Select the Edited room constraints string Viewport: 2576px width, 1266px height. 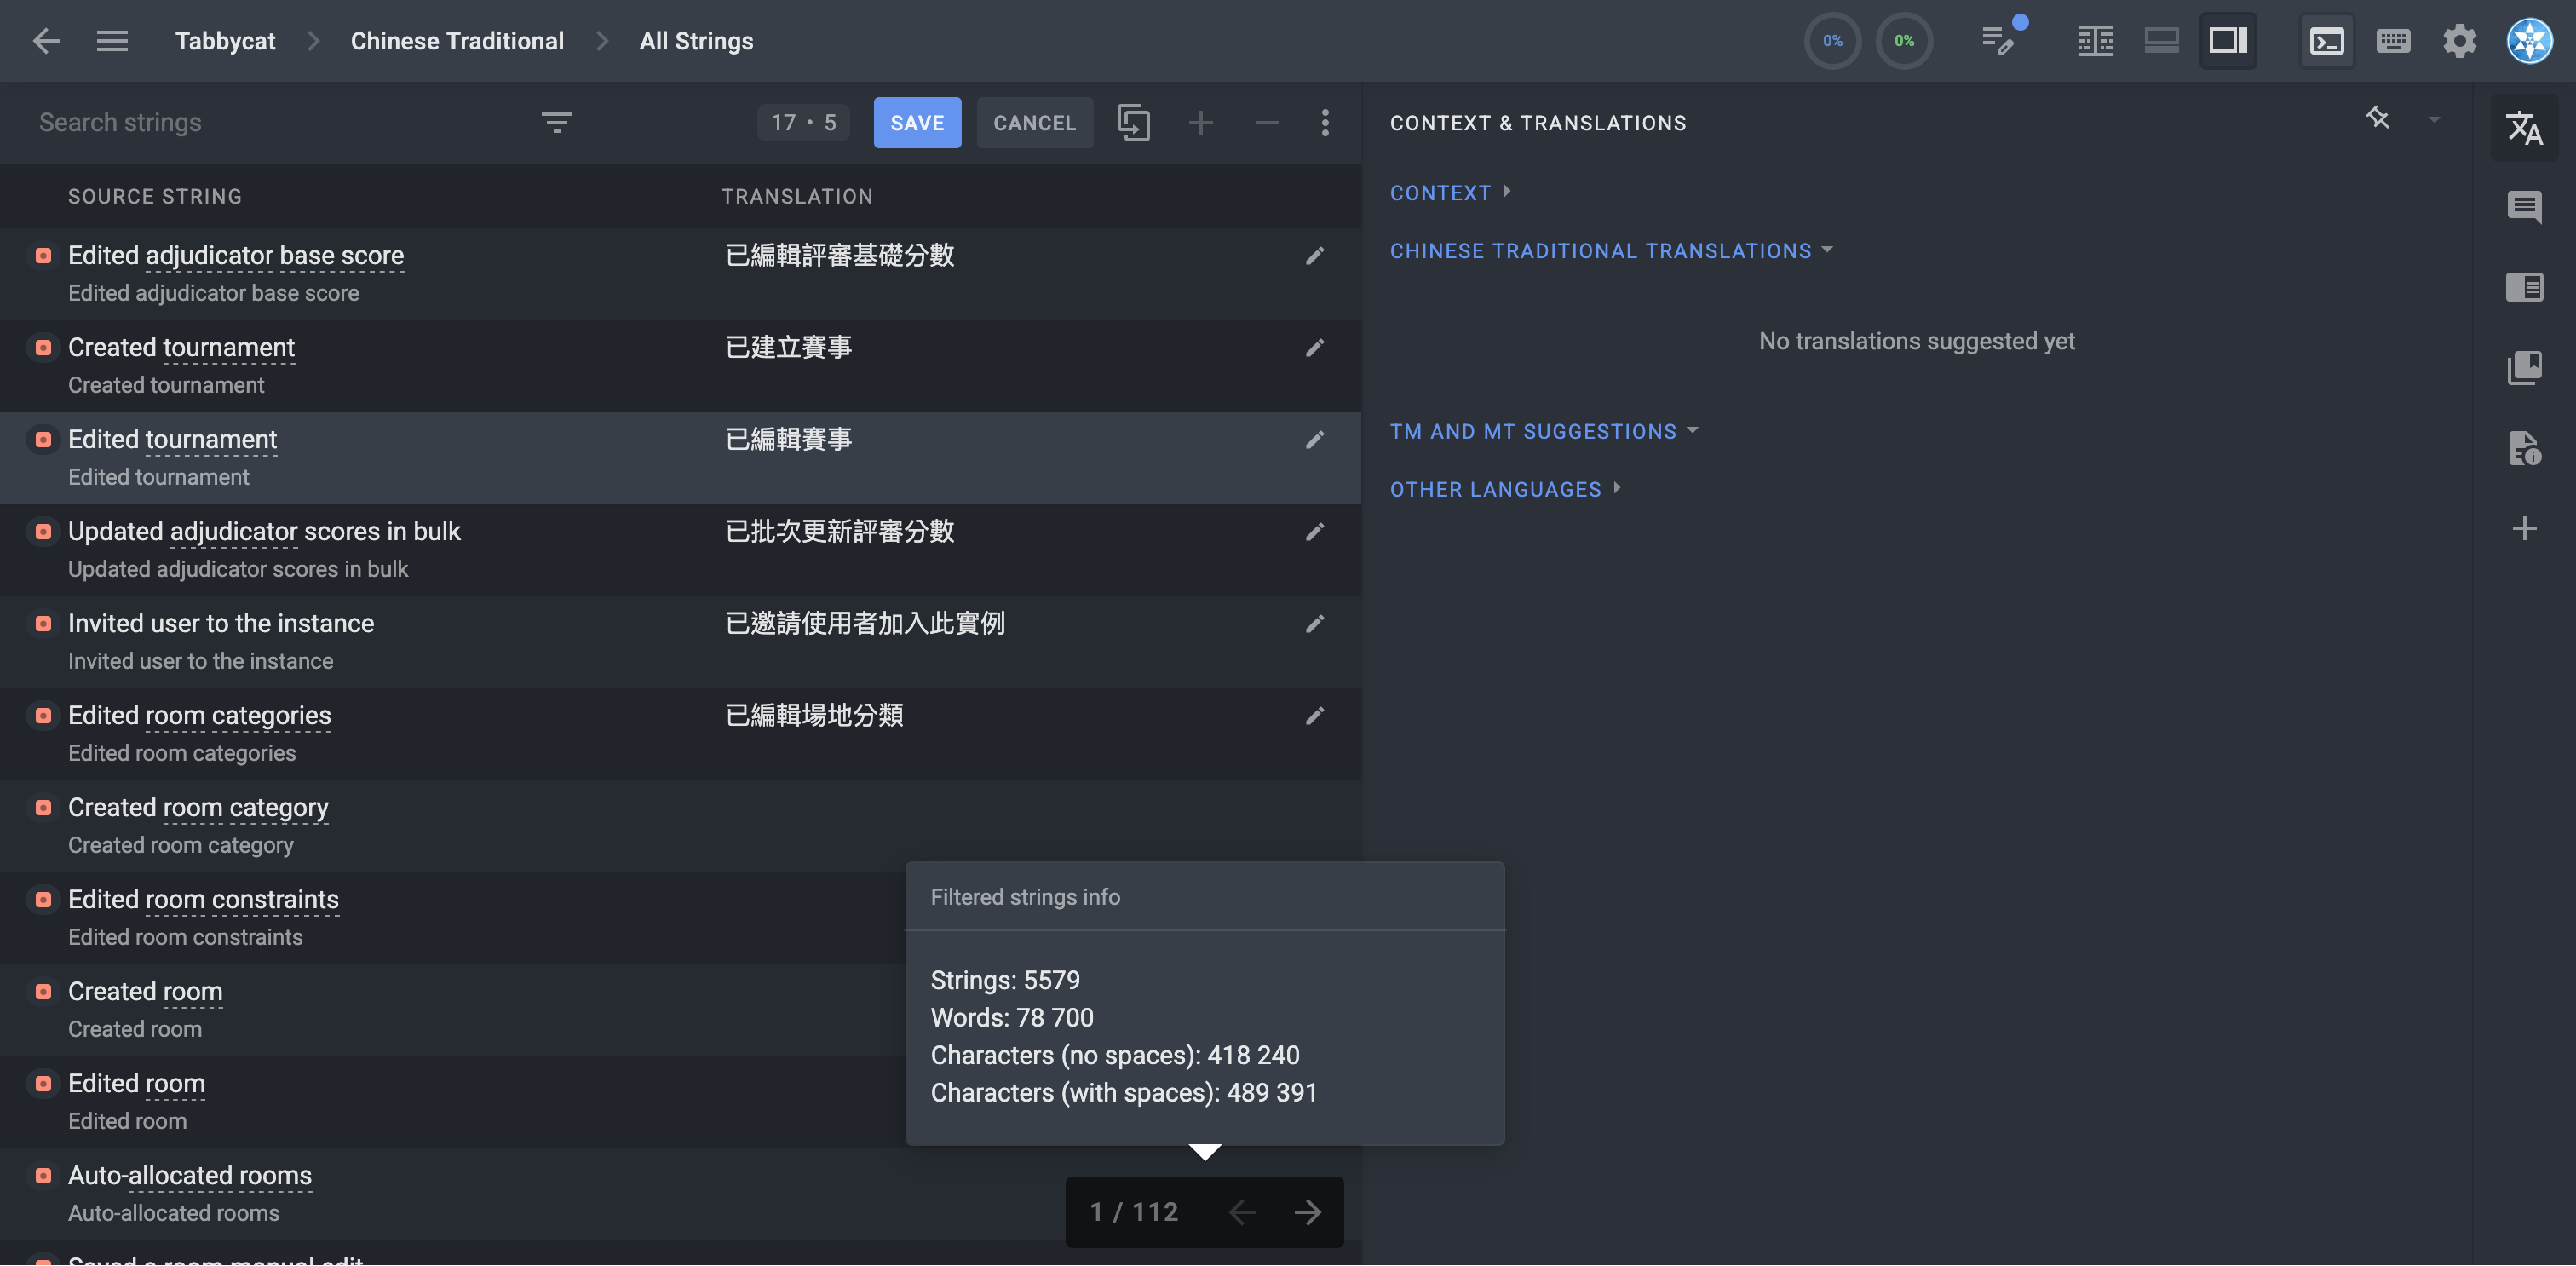tap(203, 899)
